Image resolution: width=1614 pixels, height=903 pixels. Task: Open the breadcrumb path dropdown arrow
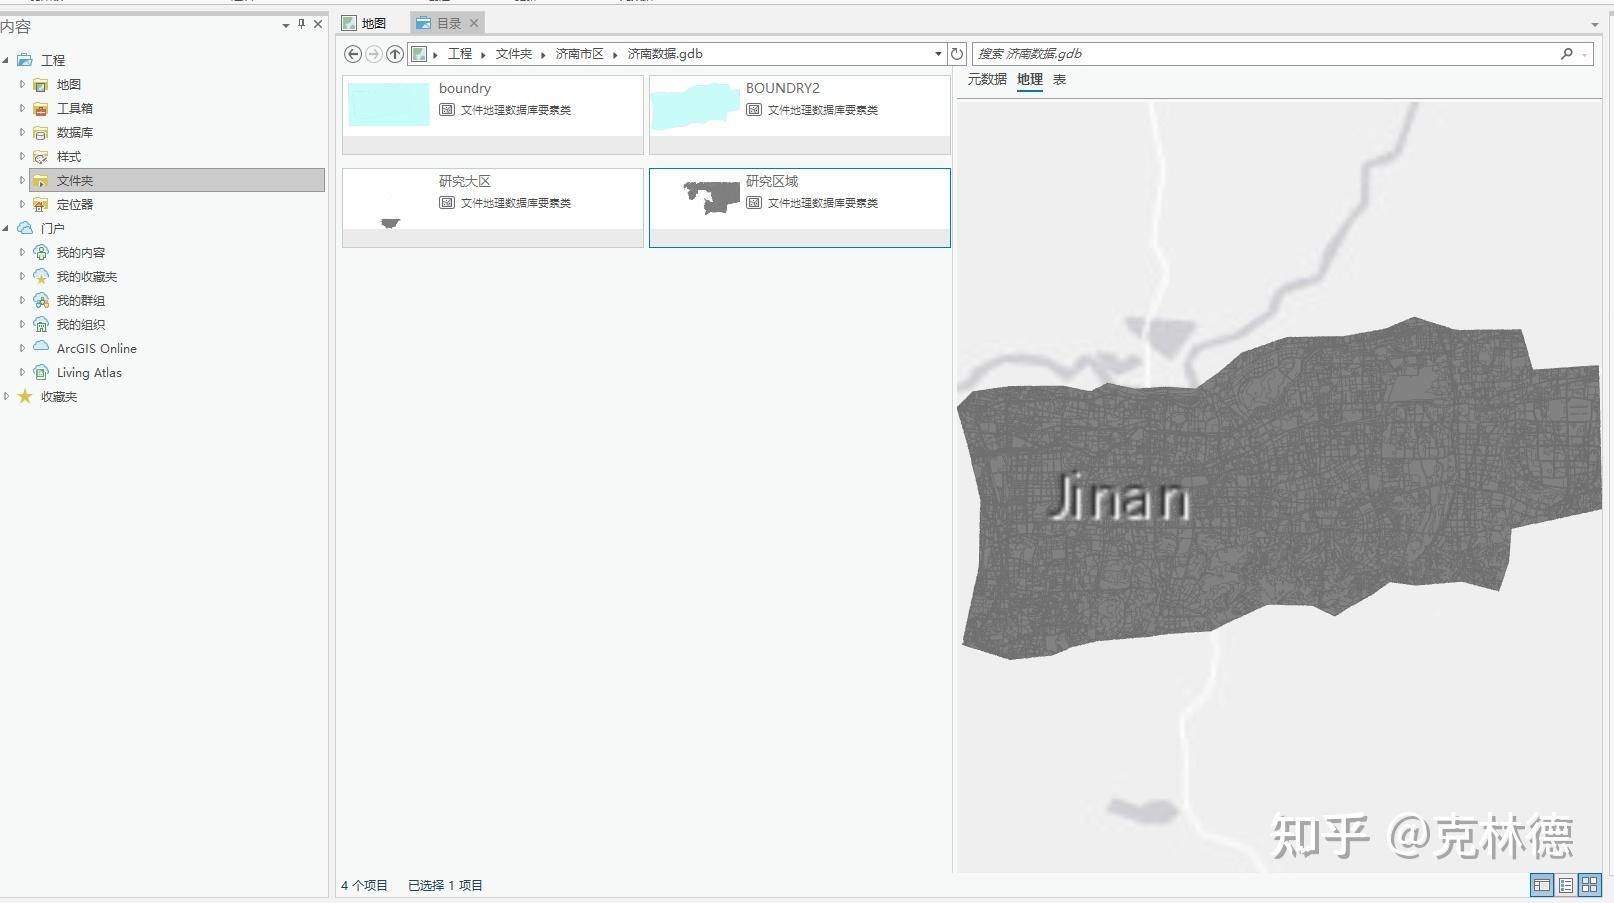pos(937,54)
